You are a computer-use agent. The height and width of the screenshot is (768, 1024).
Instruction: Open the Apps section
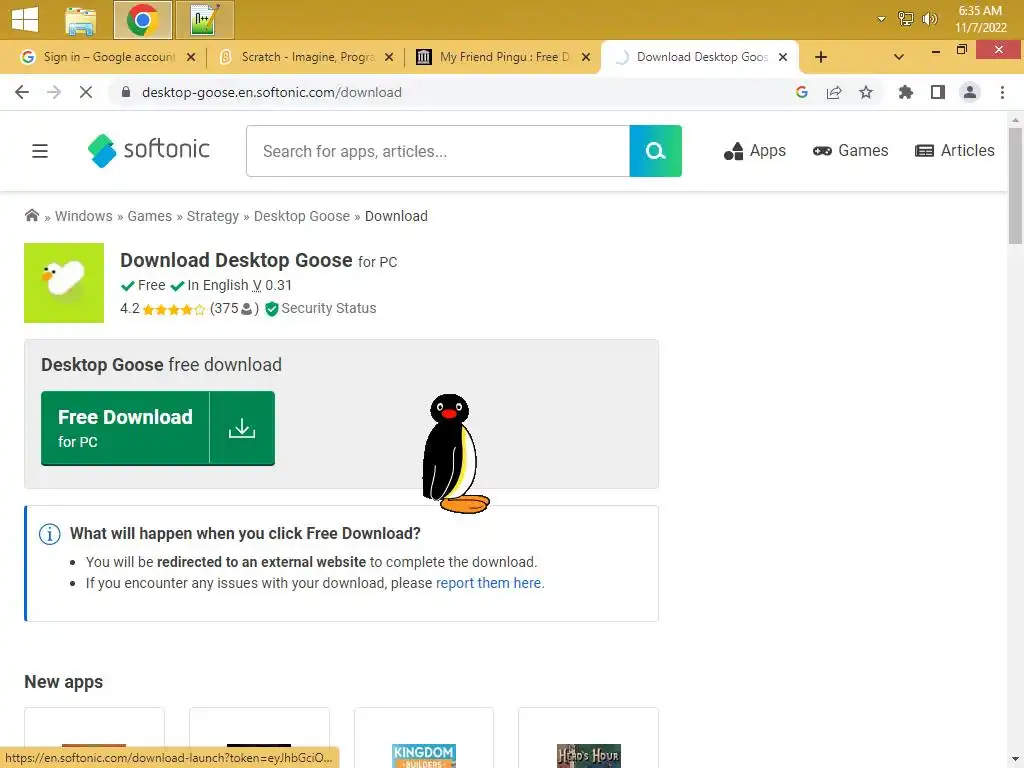(x=754, y=151)
